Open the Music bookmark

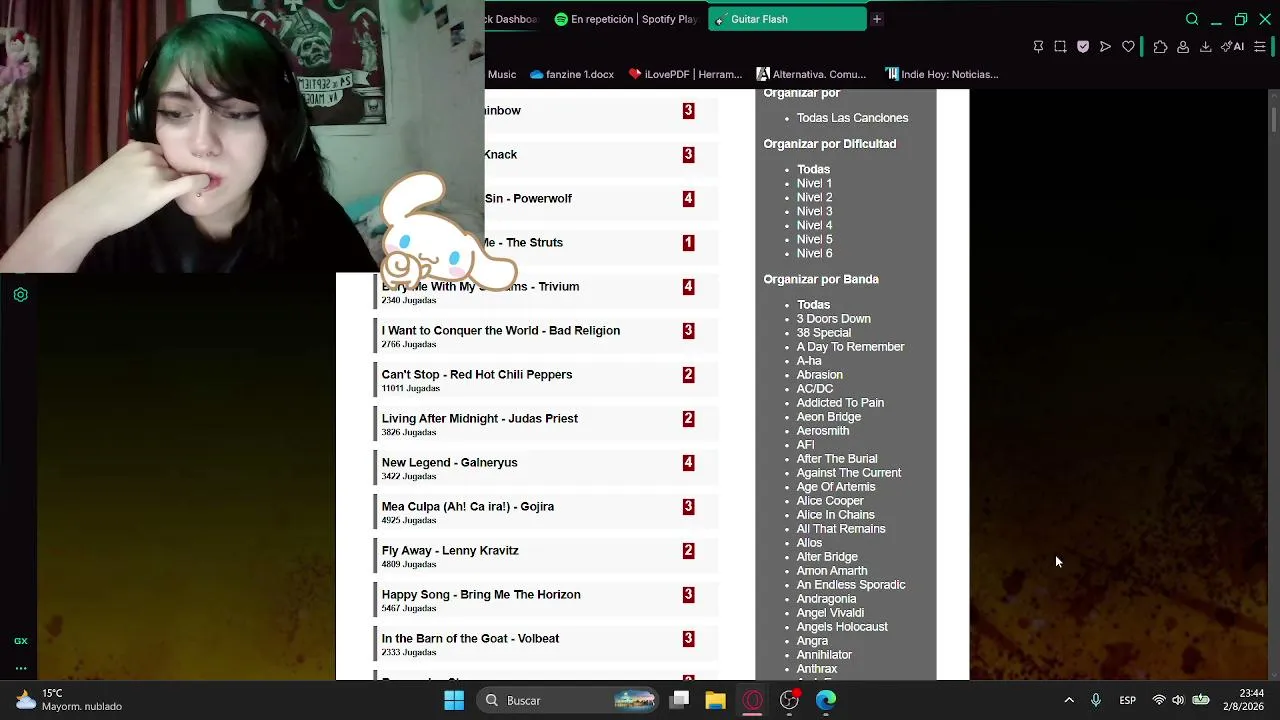click(x=502, y=74)
